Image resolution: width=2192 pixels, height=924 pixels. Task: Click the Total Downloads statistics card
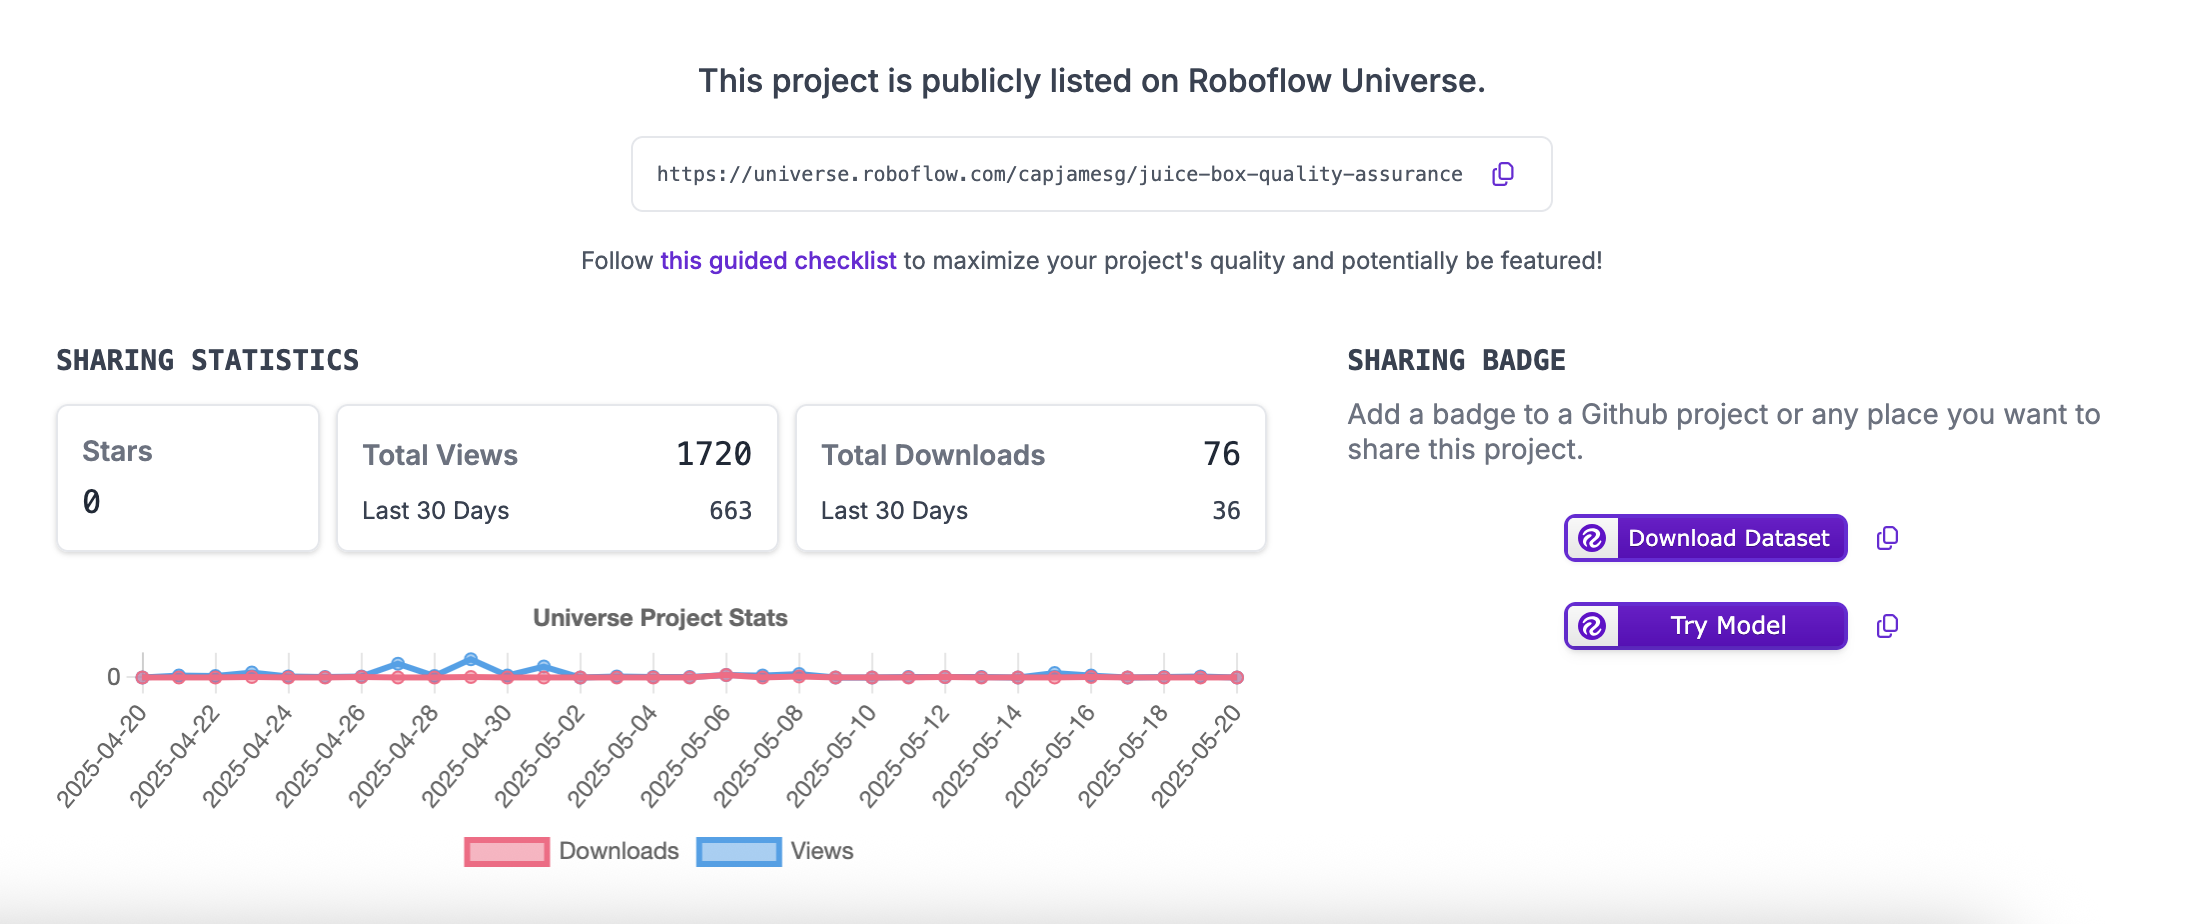(1030, 478)
